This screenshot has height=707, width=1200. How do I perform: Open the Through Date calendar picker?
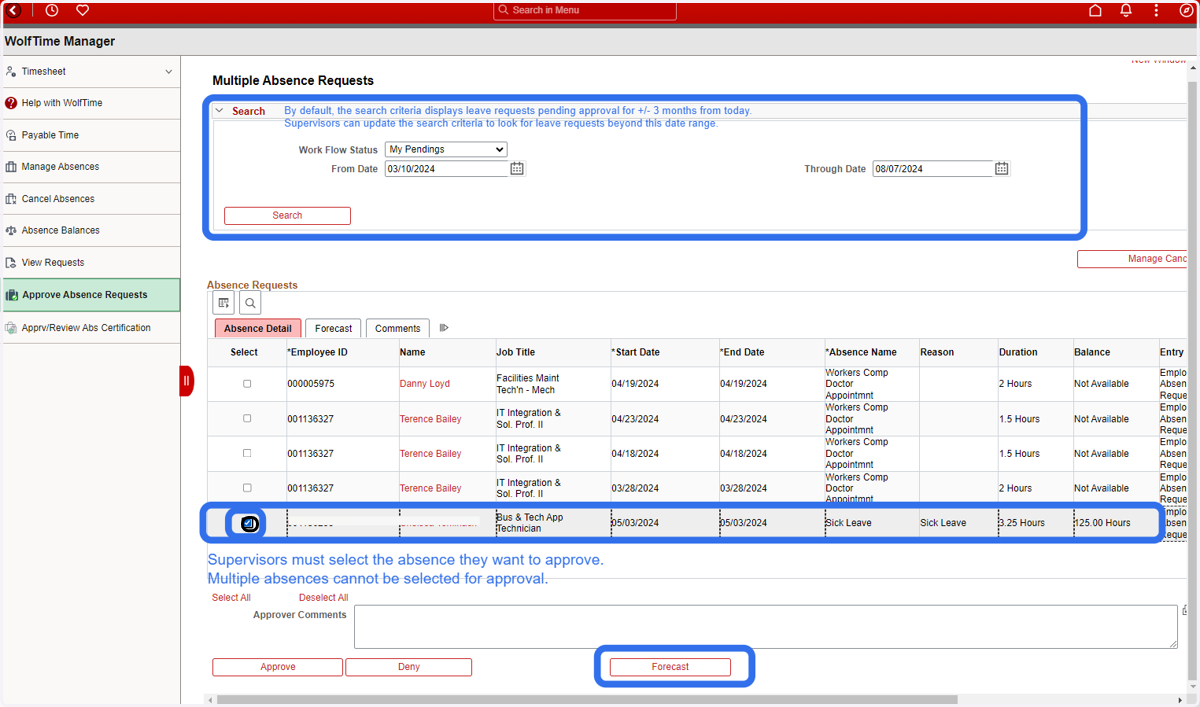click(x=1001, y=169)
